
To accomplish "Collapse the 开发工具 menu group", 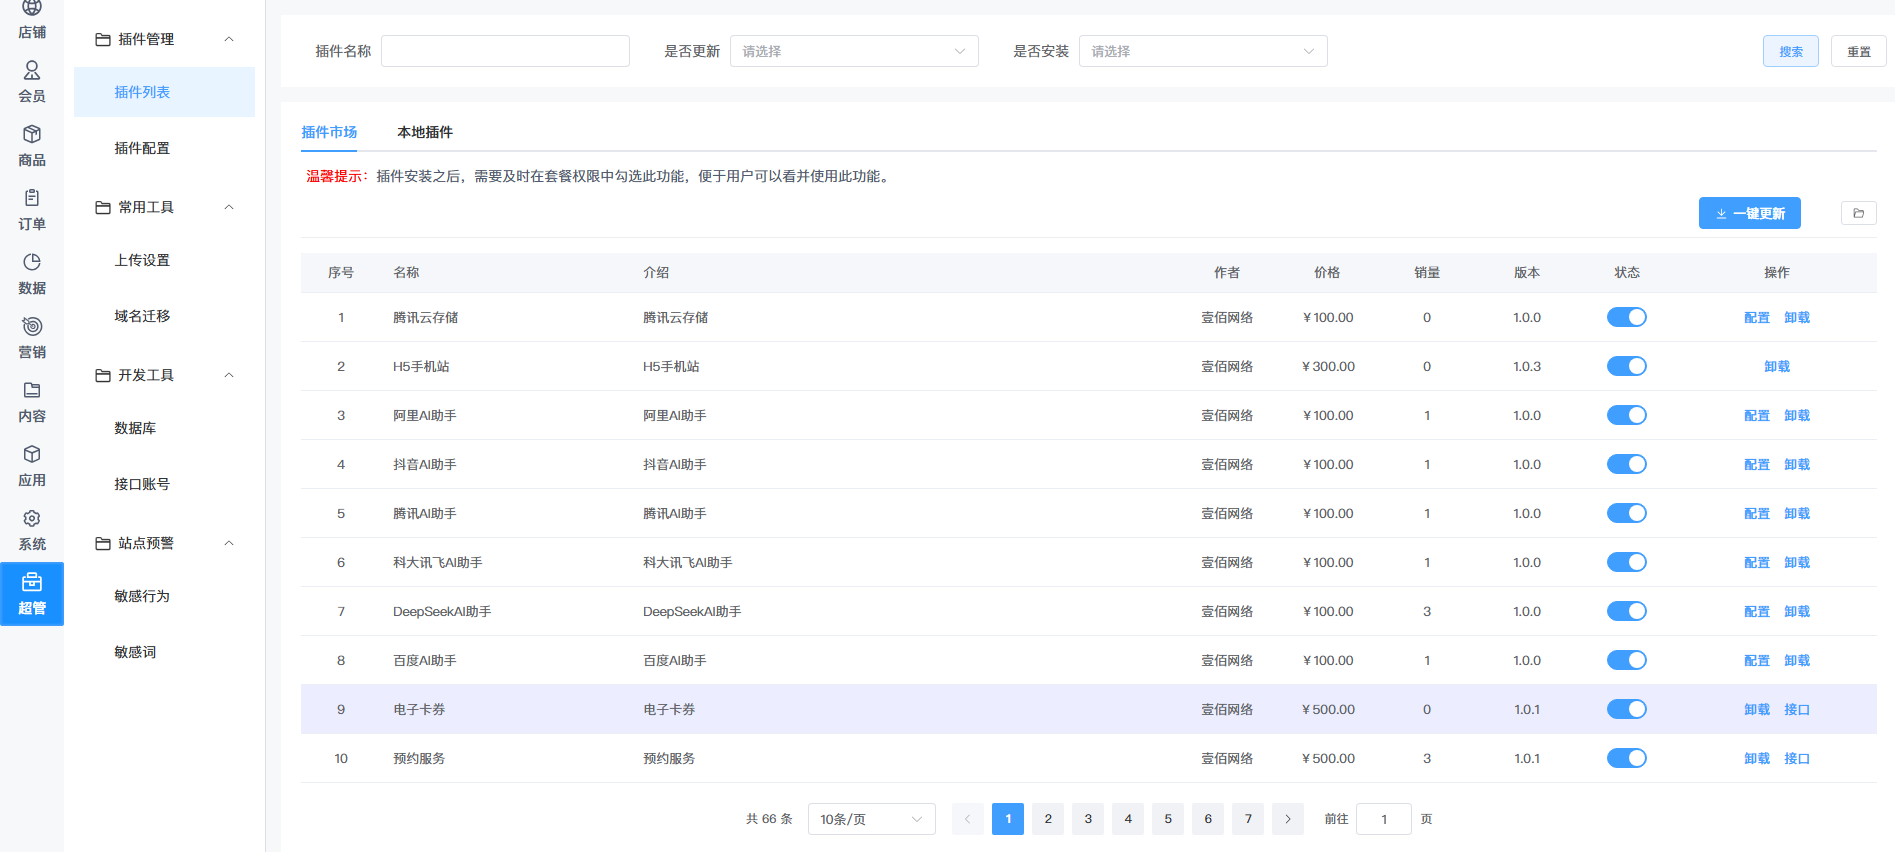I will (229, 376).
